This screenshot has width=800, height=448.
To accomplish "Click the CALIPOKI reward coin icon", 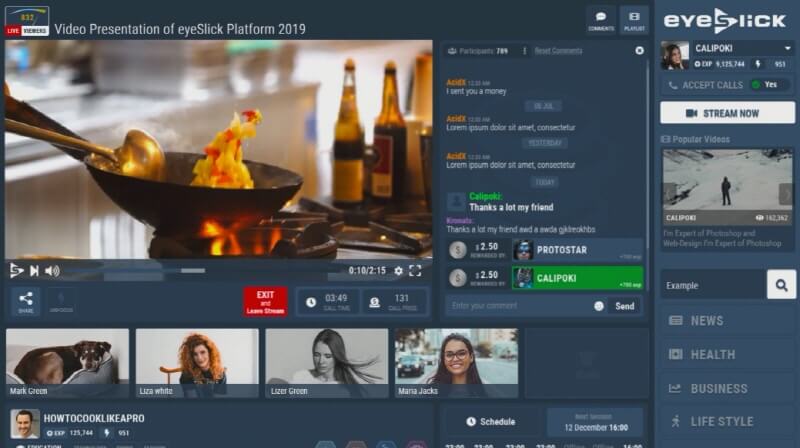I will 458,278.
